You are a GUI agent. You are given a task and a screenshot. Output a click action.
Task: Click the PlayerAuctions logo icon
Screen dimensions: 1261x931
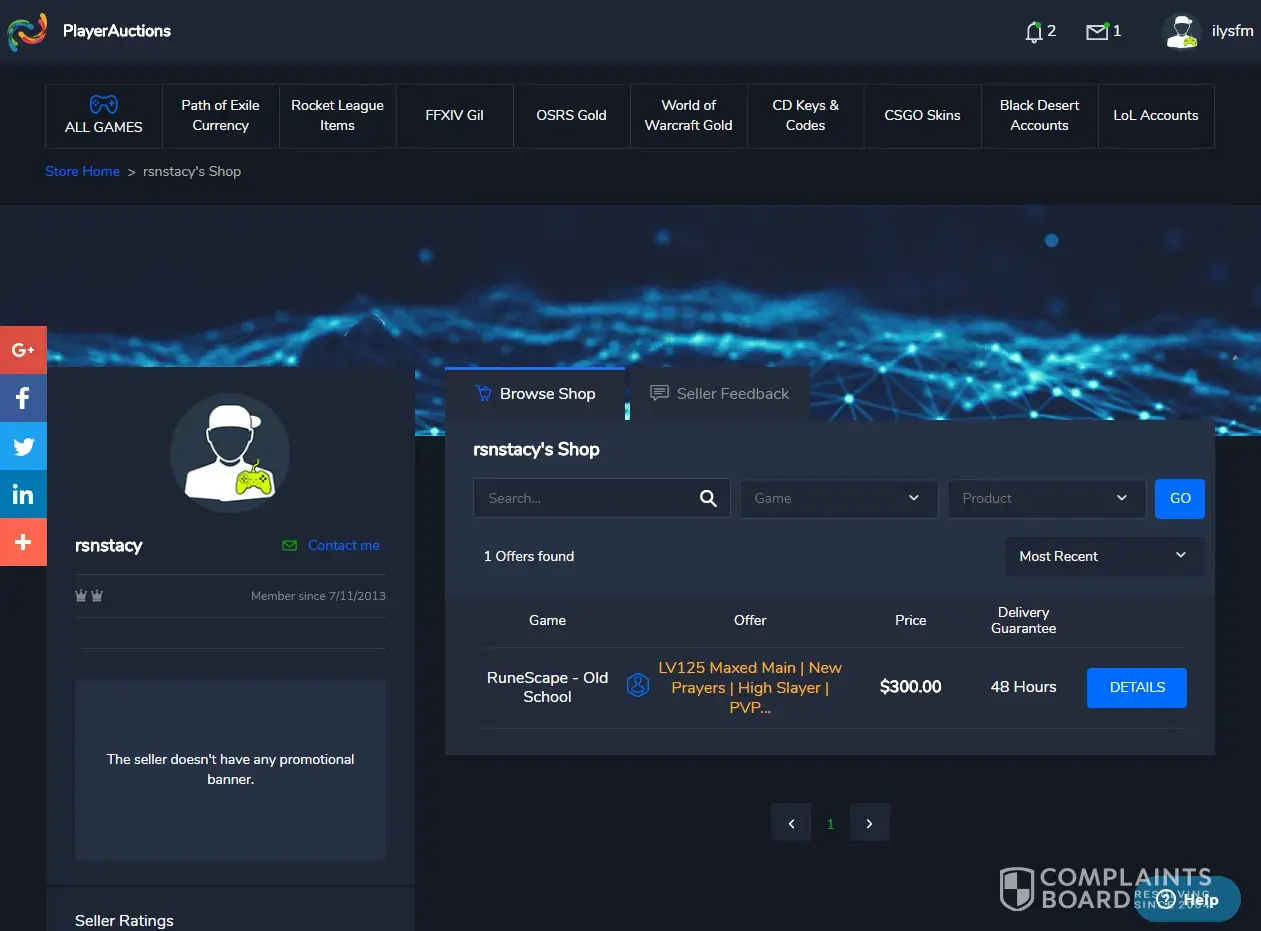tap(27, 32)
